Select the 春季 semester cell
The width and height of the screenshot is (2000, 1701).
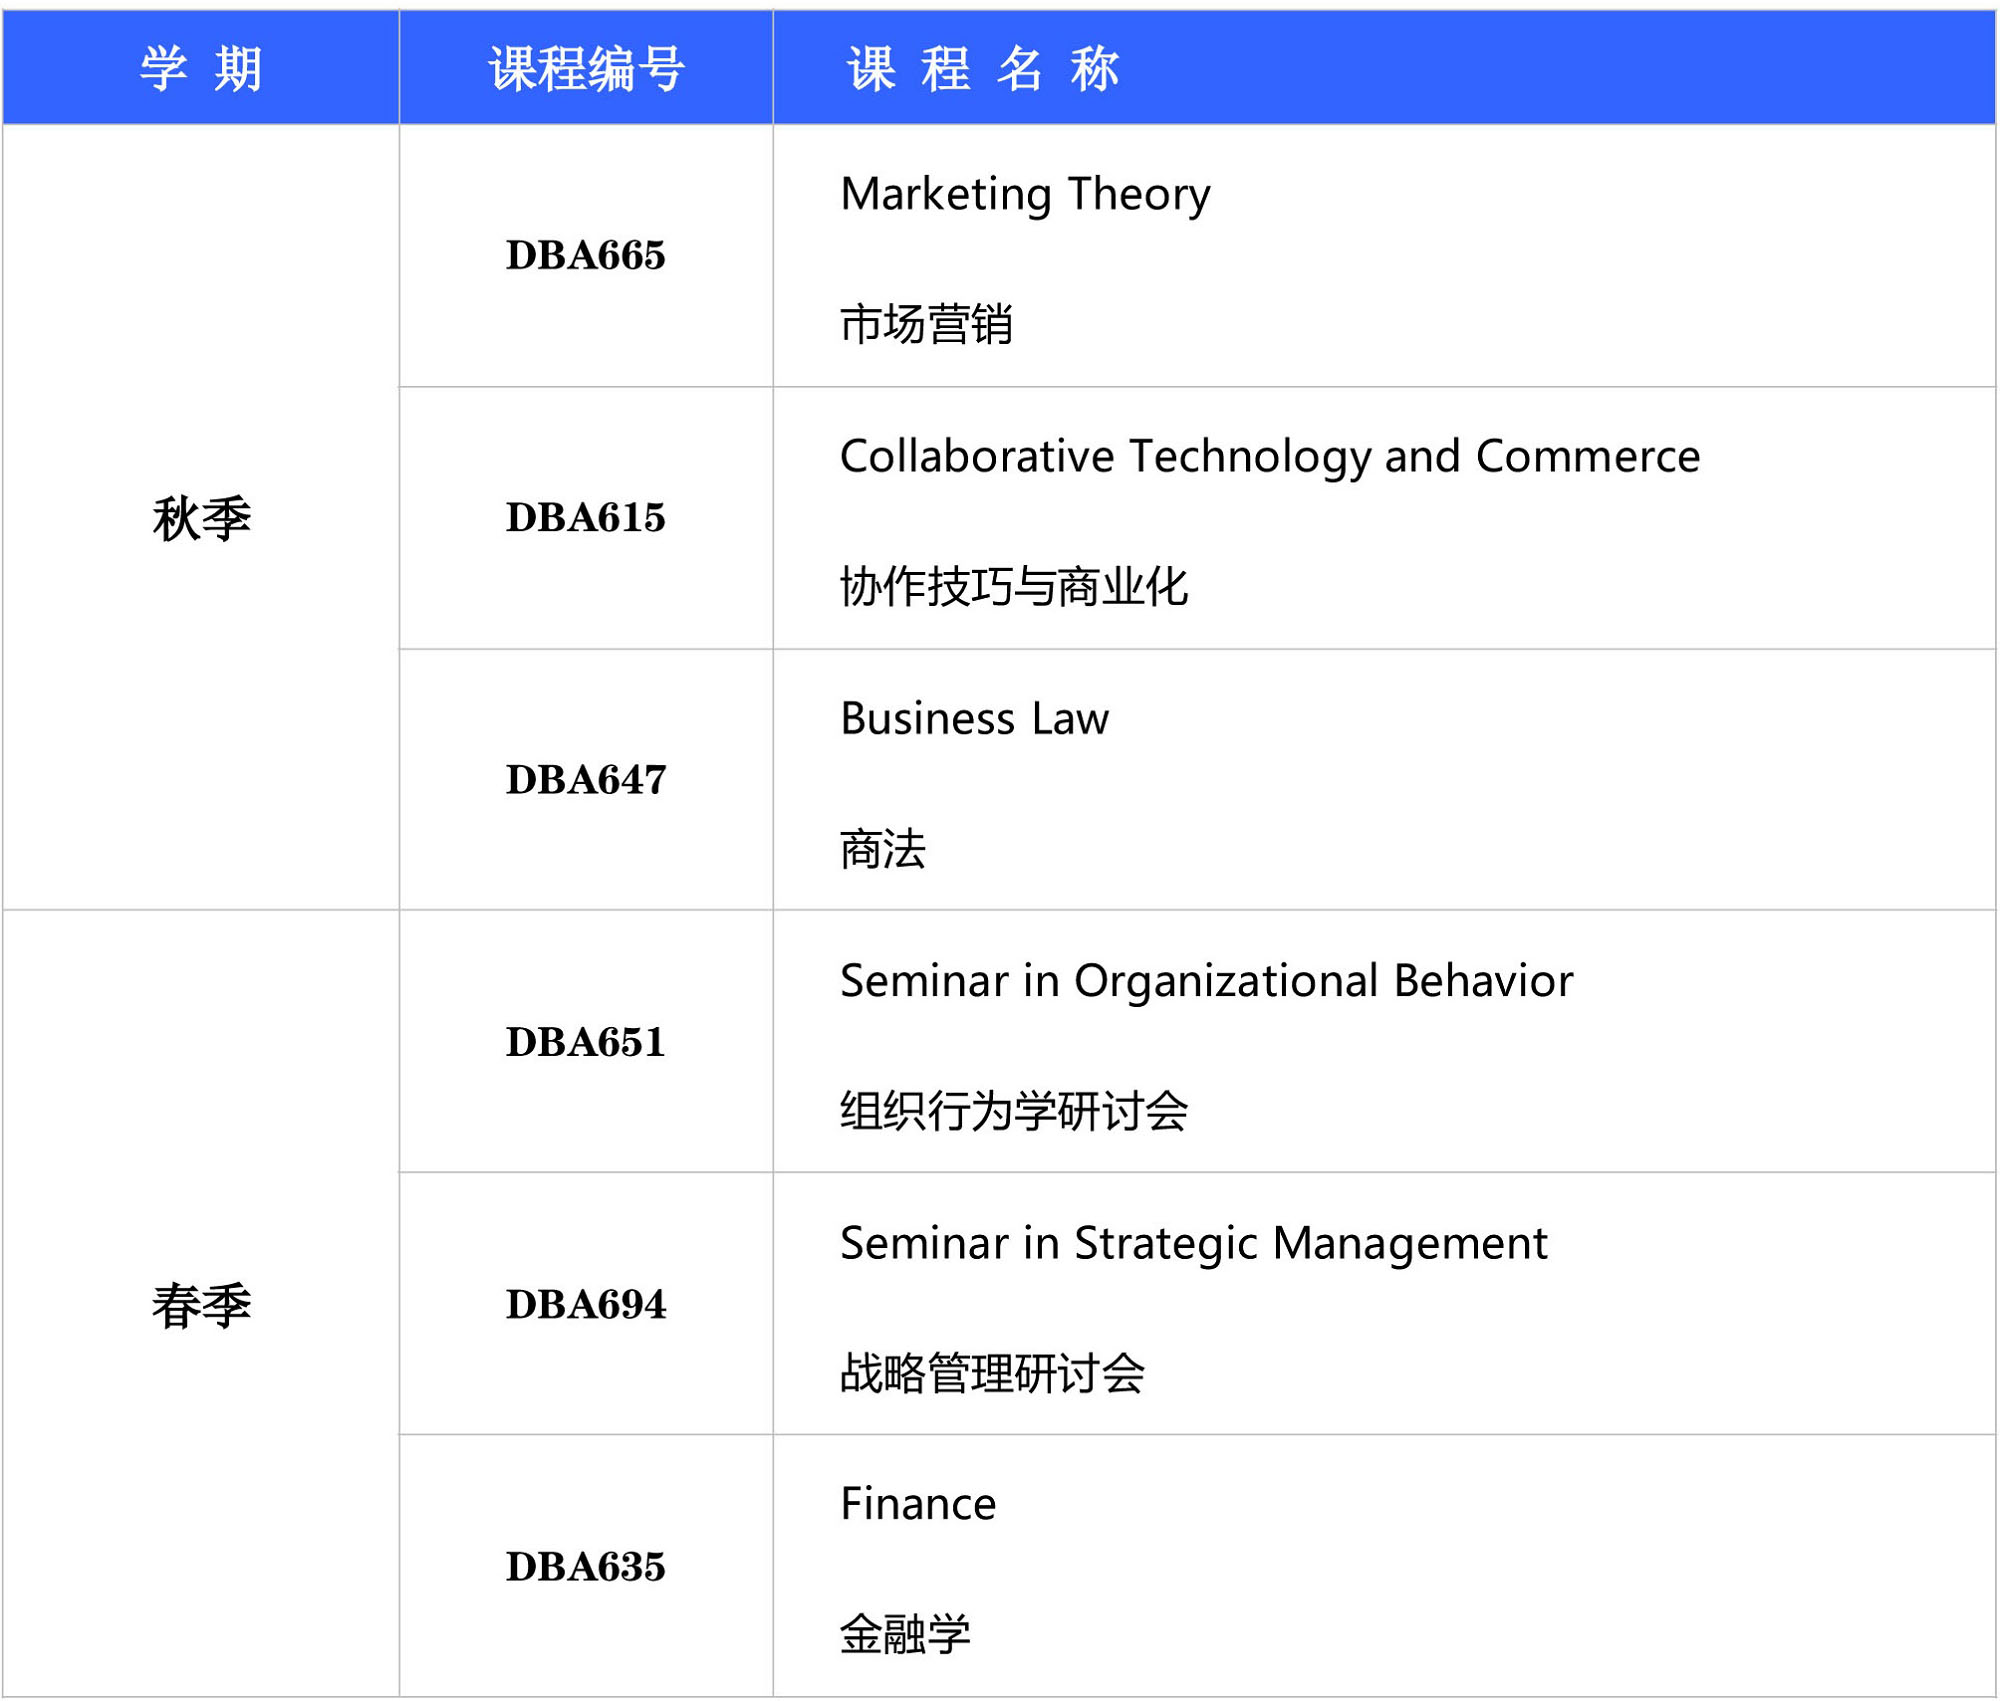tap(201, 1305)
